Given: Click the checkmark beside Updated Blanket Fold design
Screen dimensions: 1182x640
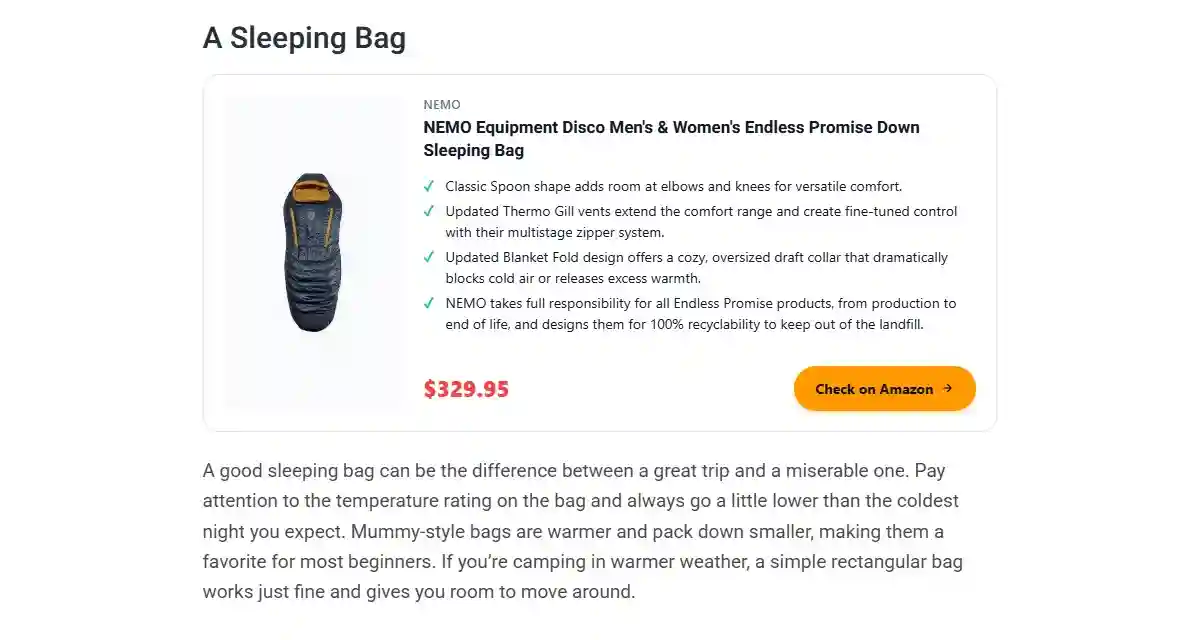Looking at the screenshot, I should point(429,257).
